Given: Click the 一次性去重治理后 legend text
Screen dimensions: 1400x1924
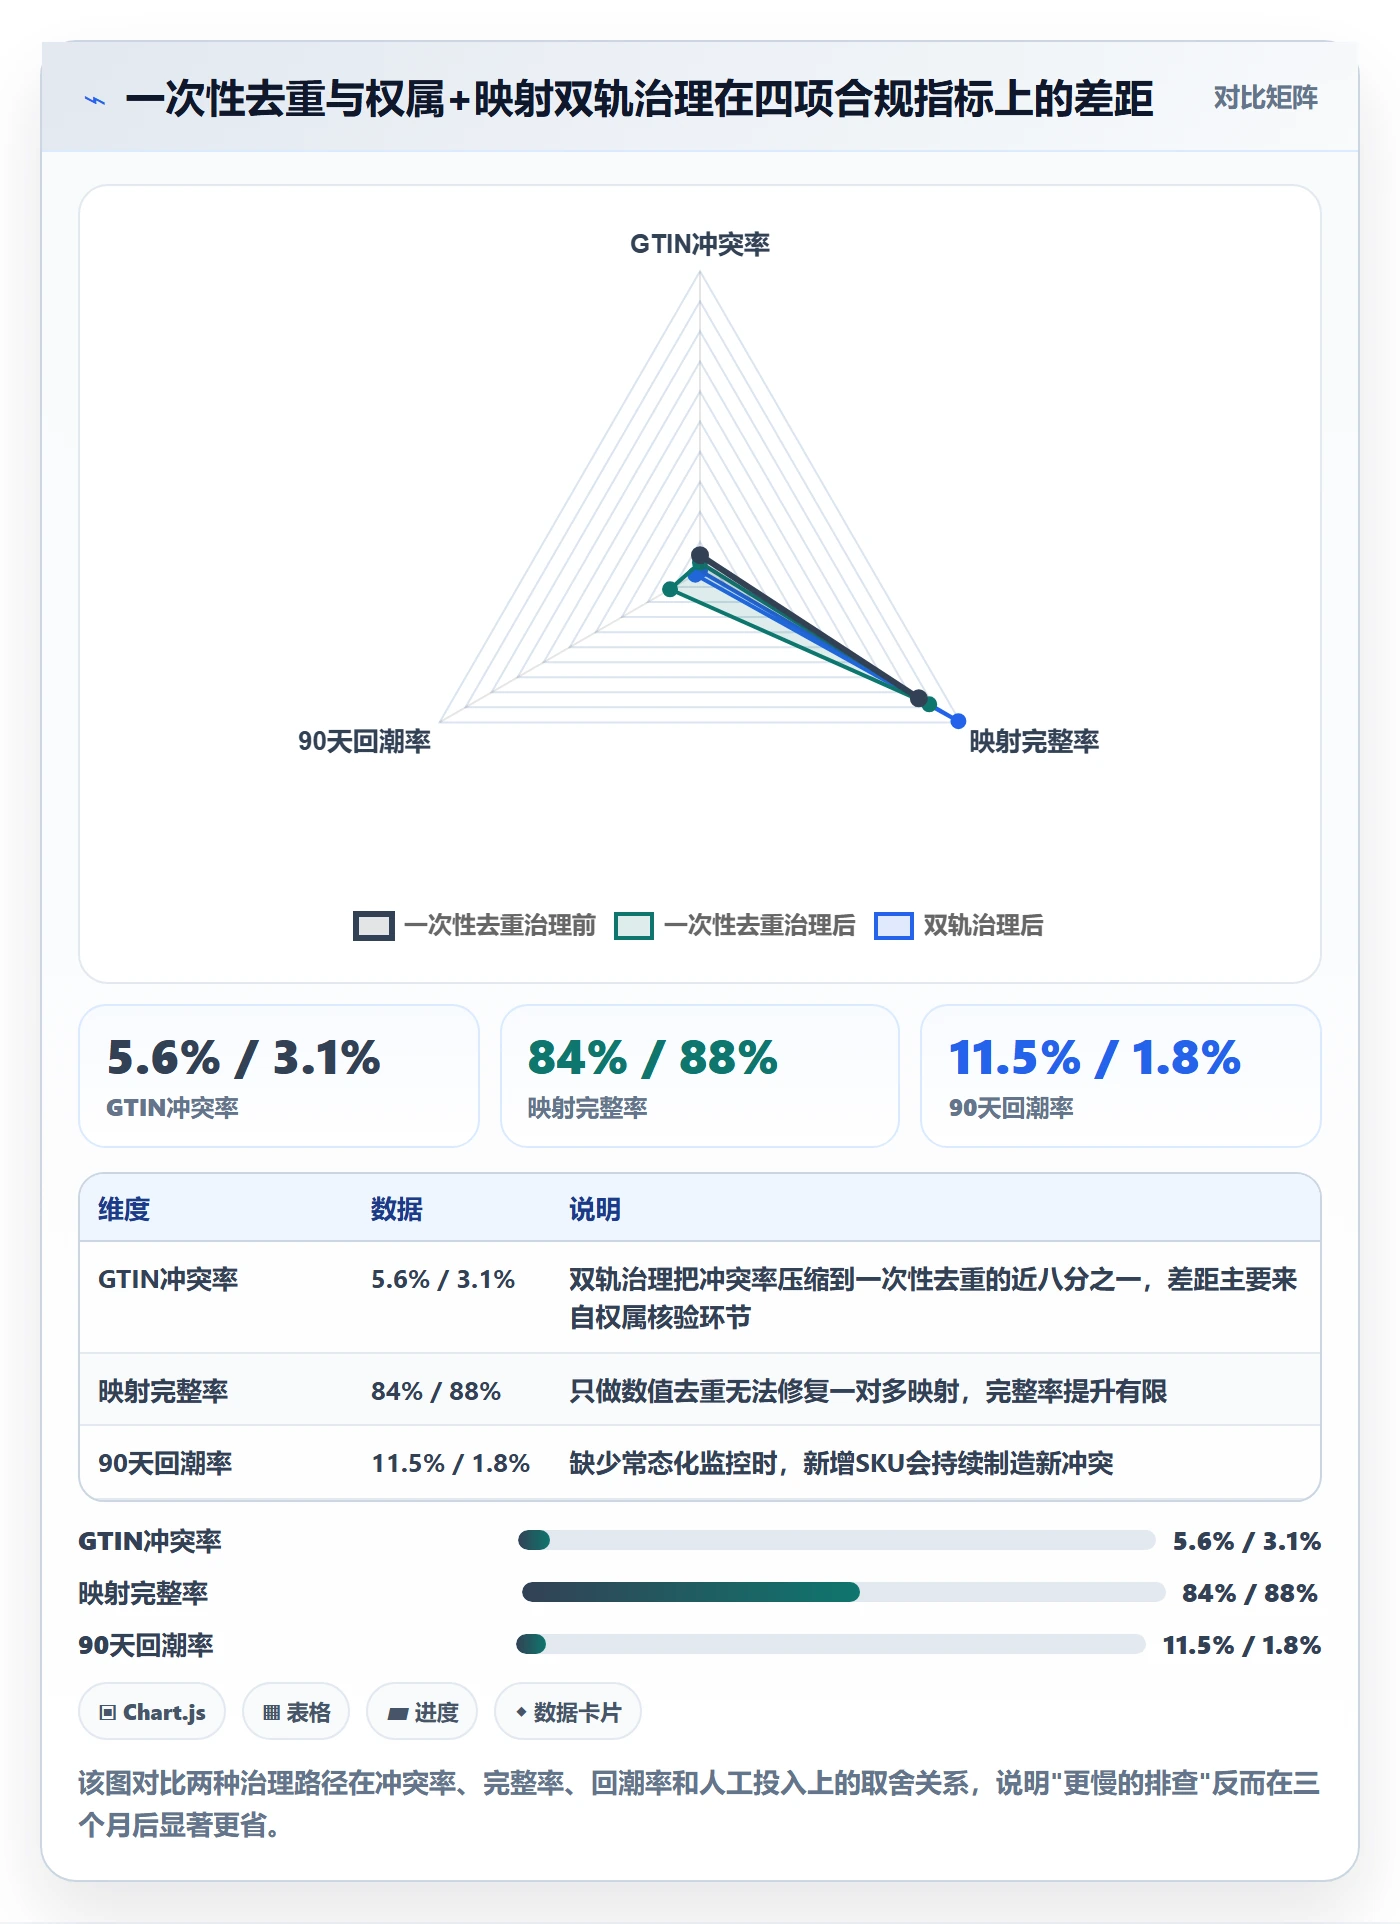Looking at the screenshot, I should point(760,925).
